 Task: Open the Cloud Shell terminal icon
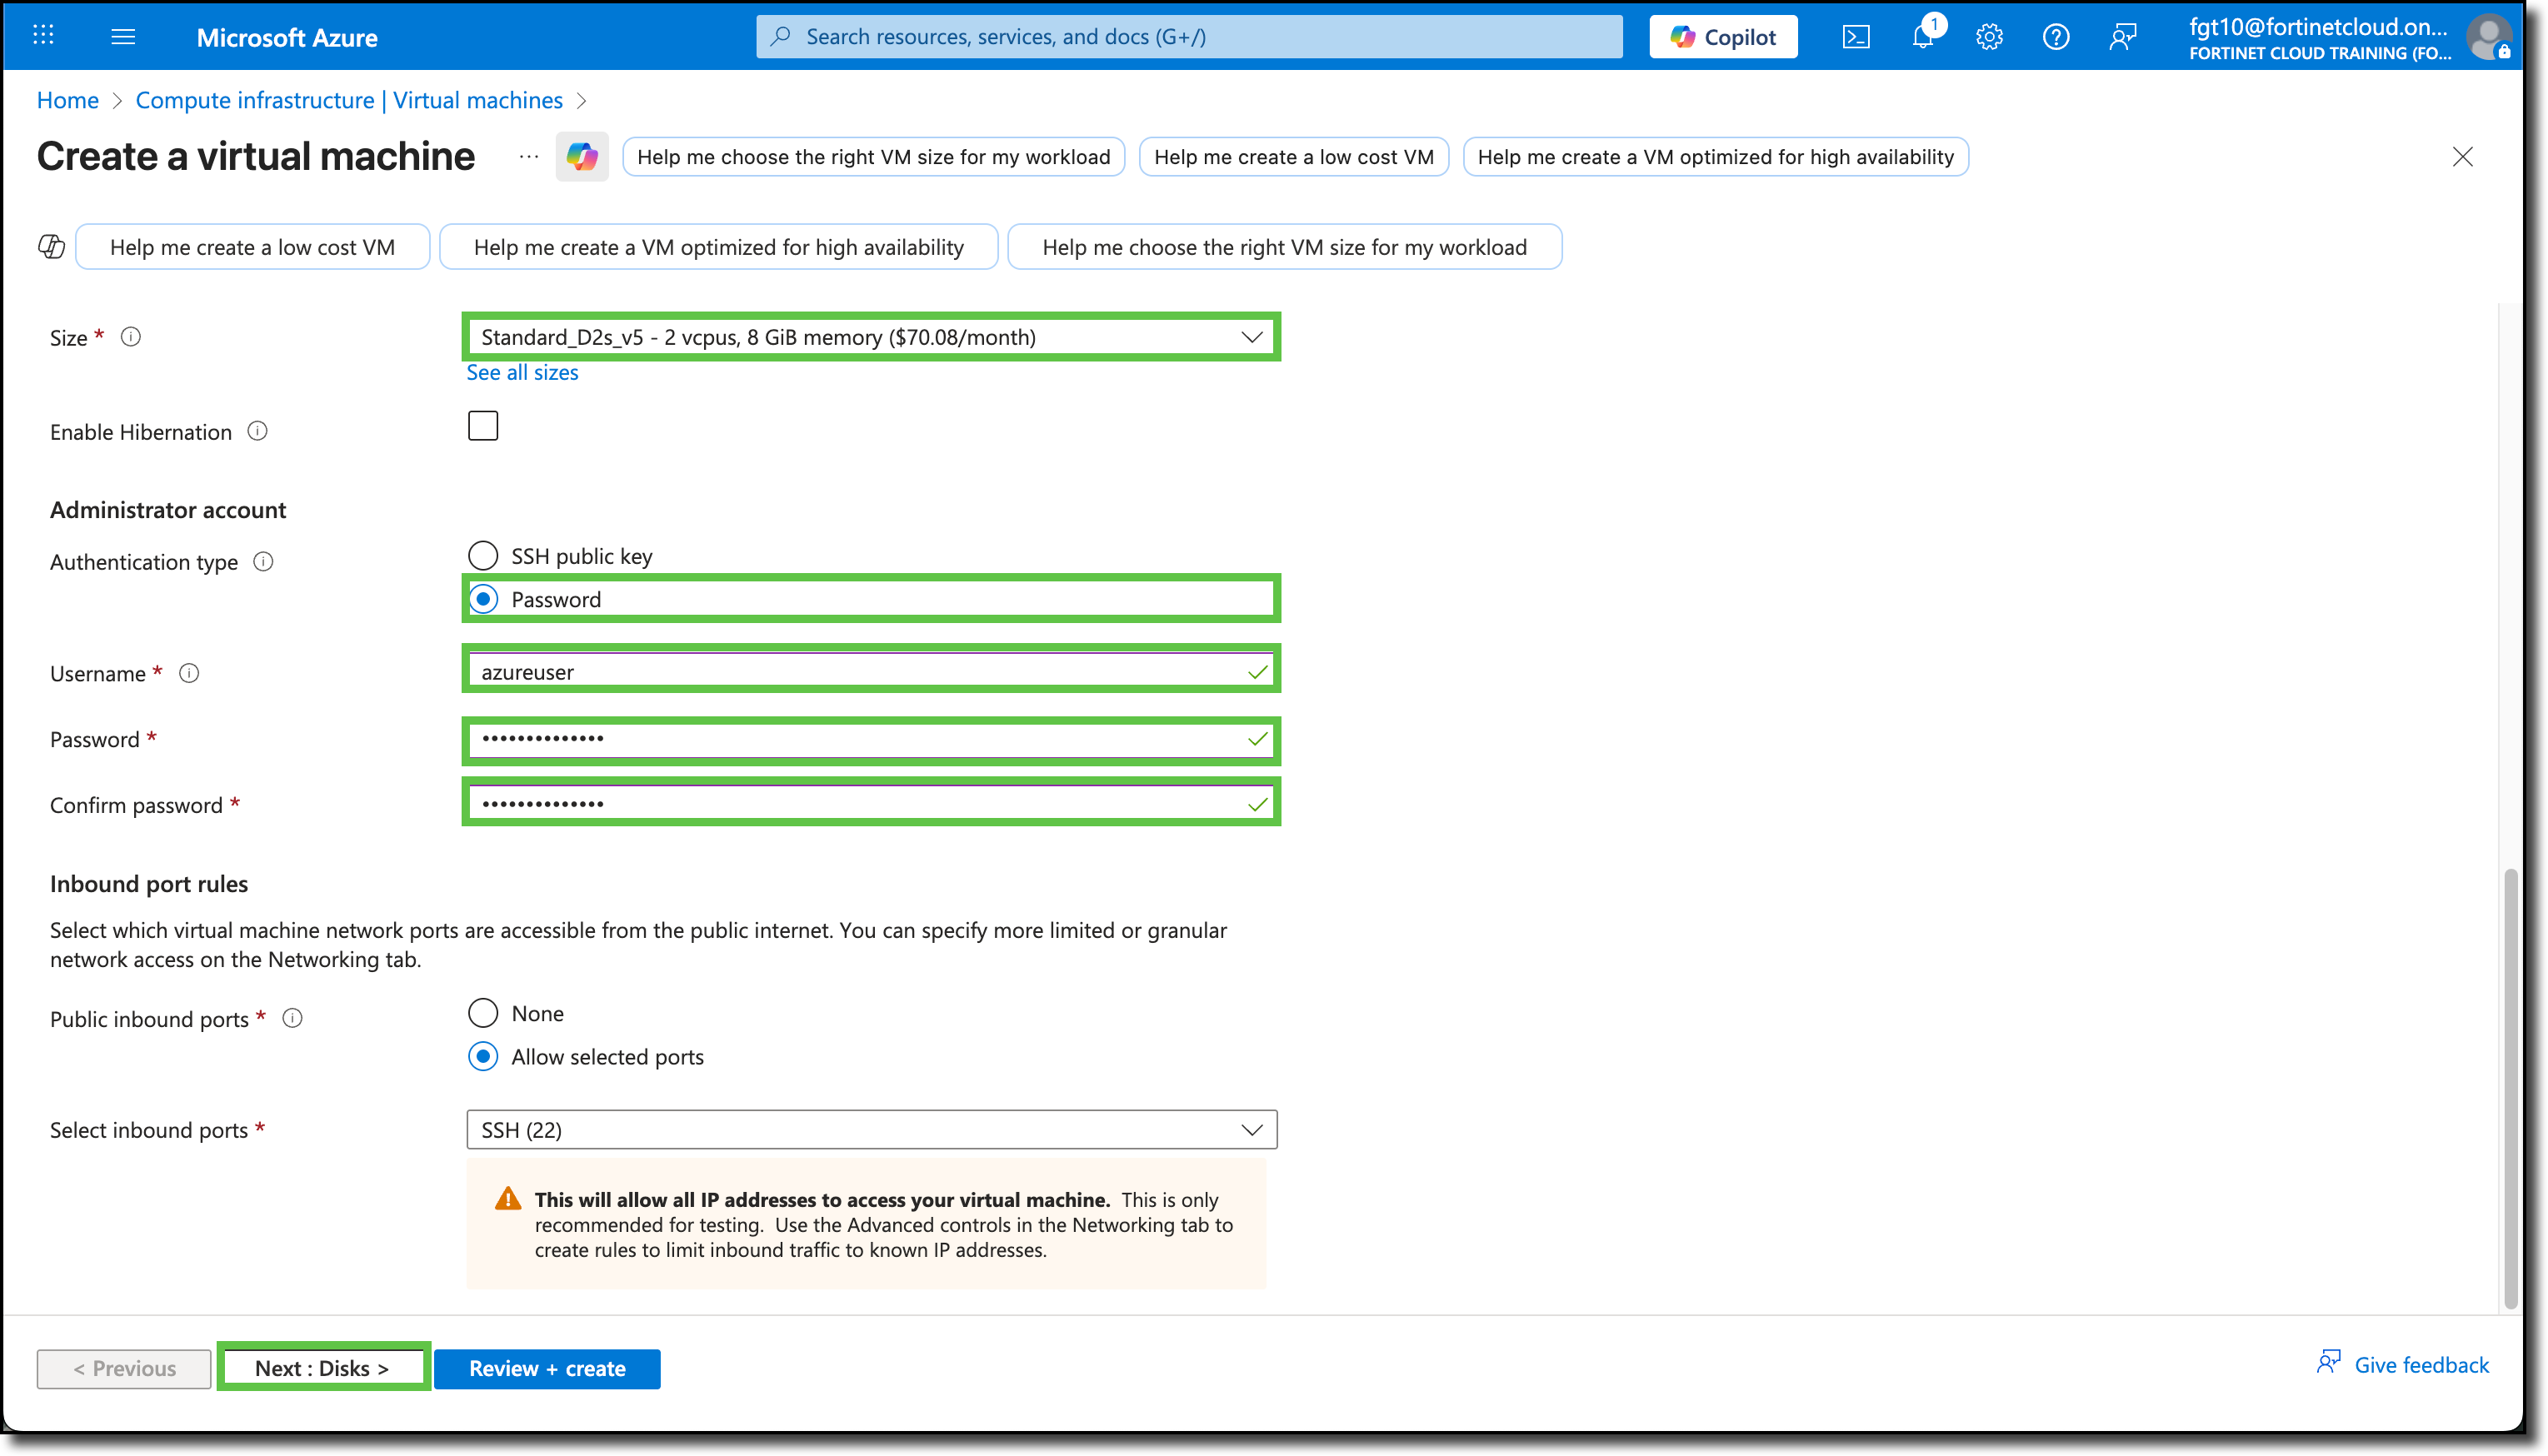click(1857, 36)
